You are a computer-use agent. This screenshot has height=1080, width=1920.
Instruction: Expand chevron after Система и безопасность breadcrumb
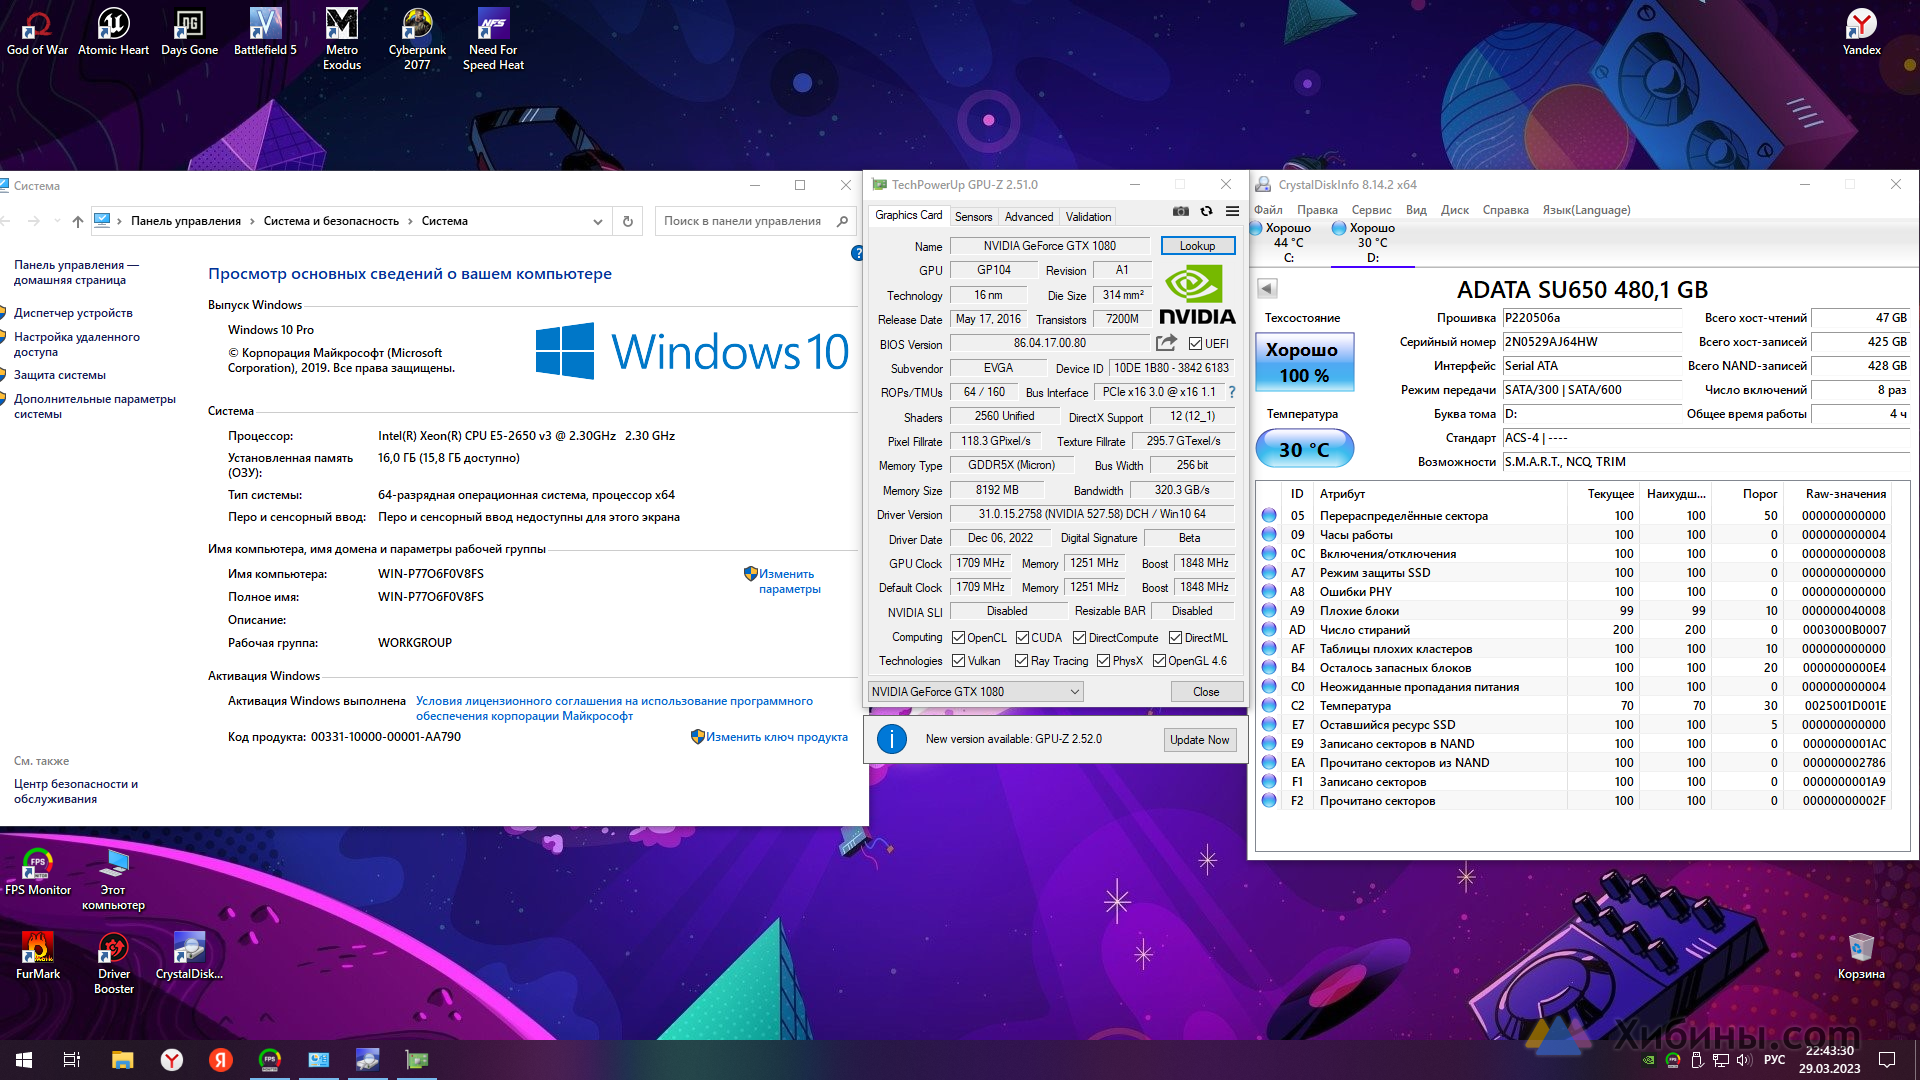[410, 221]
